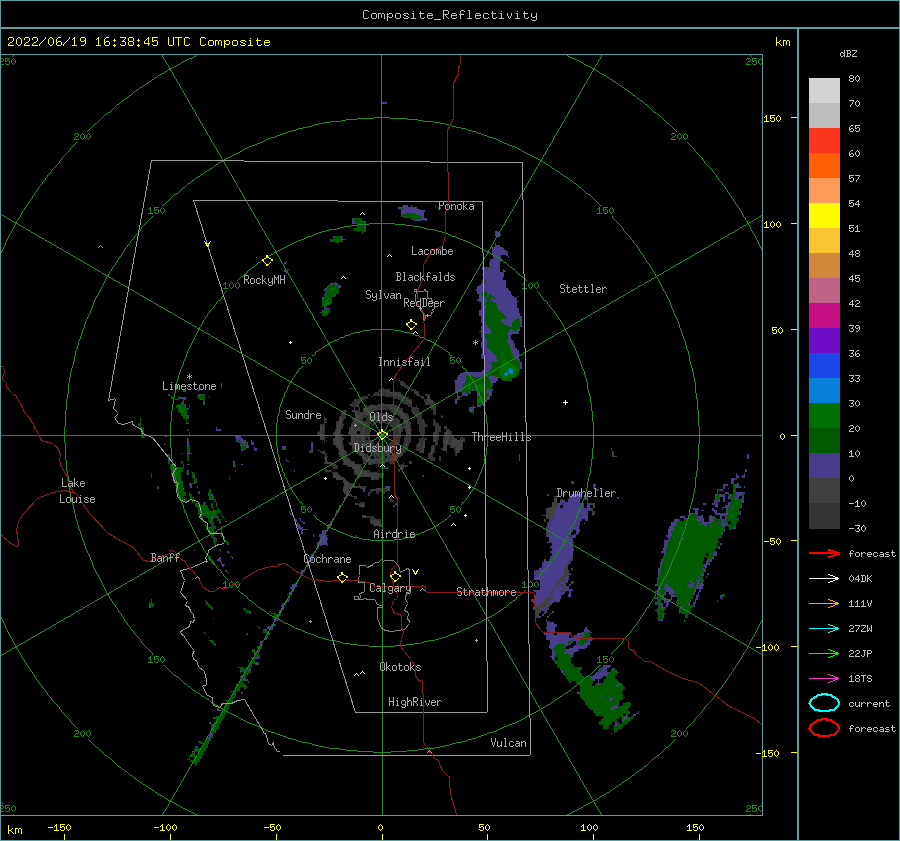Screen dimensions: 900x841
Task: Select the purple 36-39 dBZ swatch
Action: (x=824, y=341)
